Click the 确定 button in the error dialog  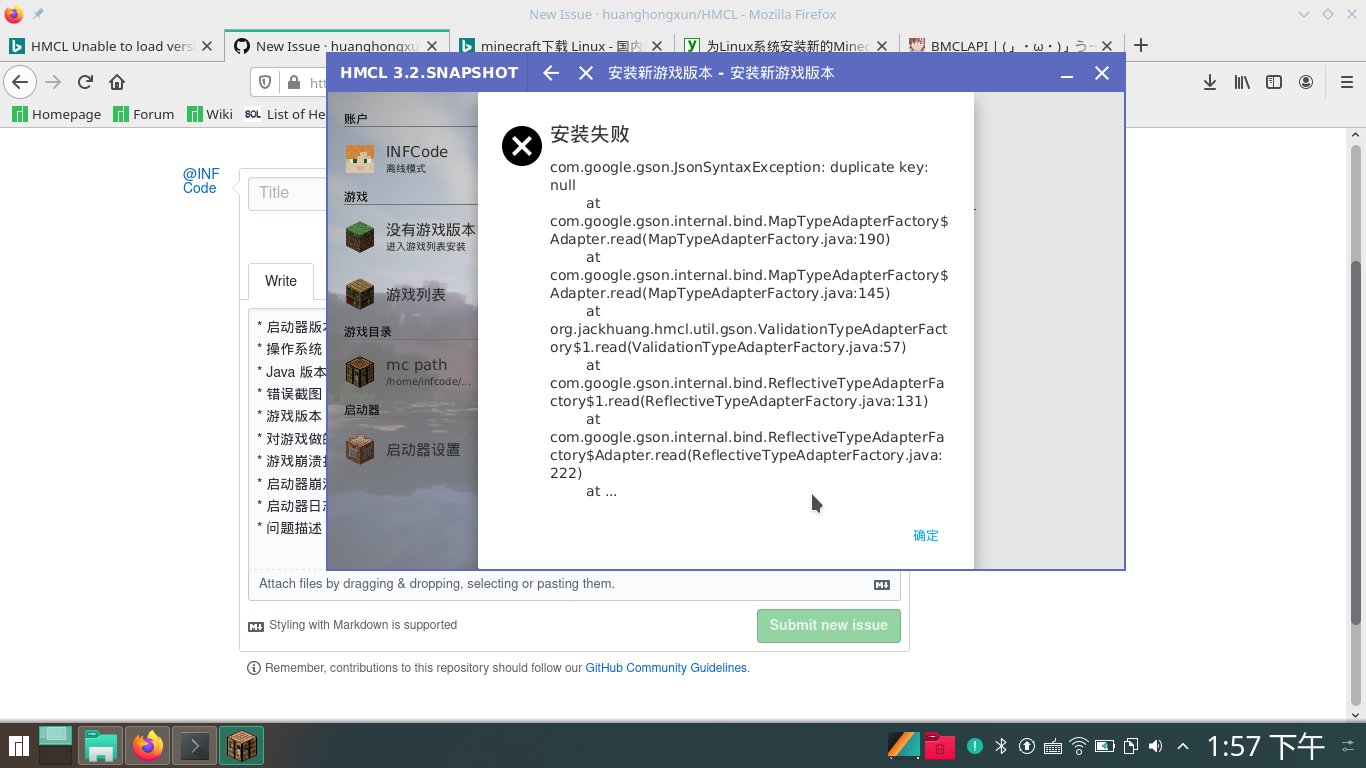[x=926, y=536]
